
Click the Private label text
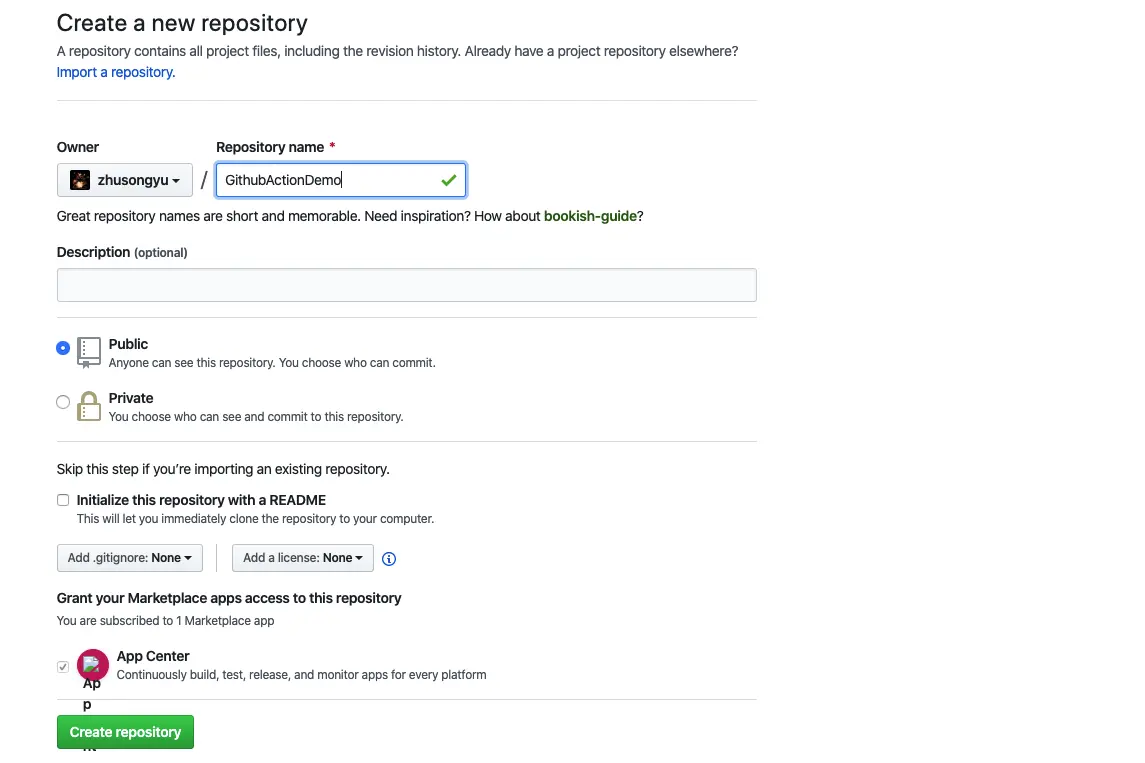[131, 398]
